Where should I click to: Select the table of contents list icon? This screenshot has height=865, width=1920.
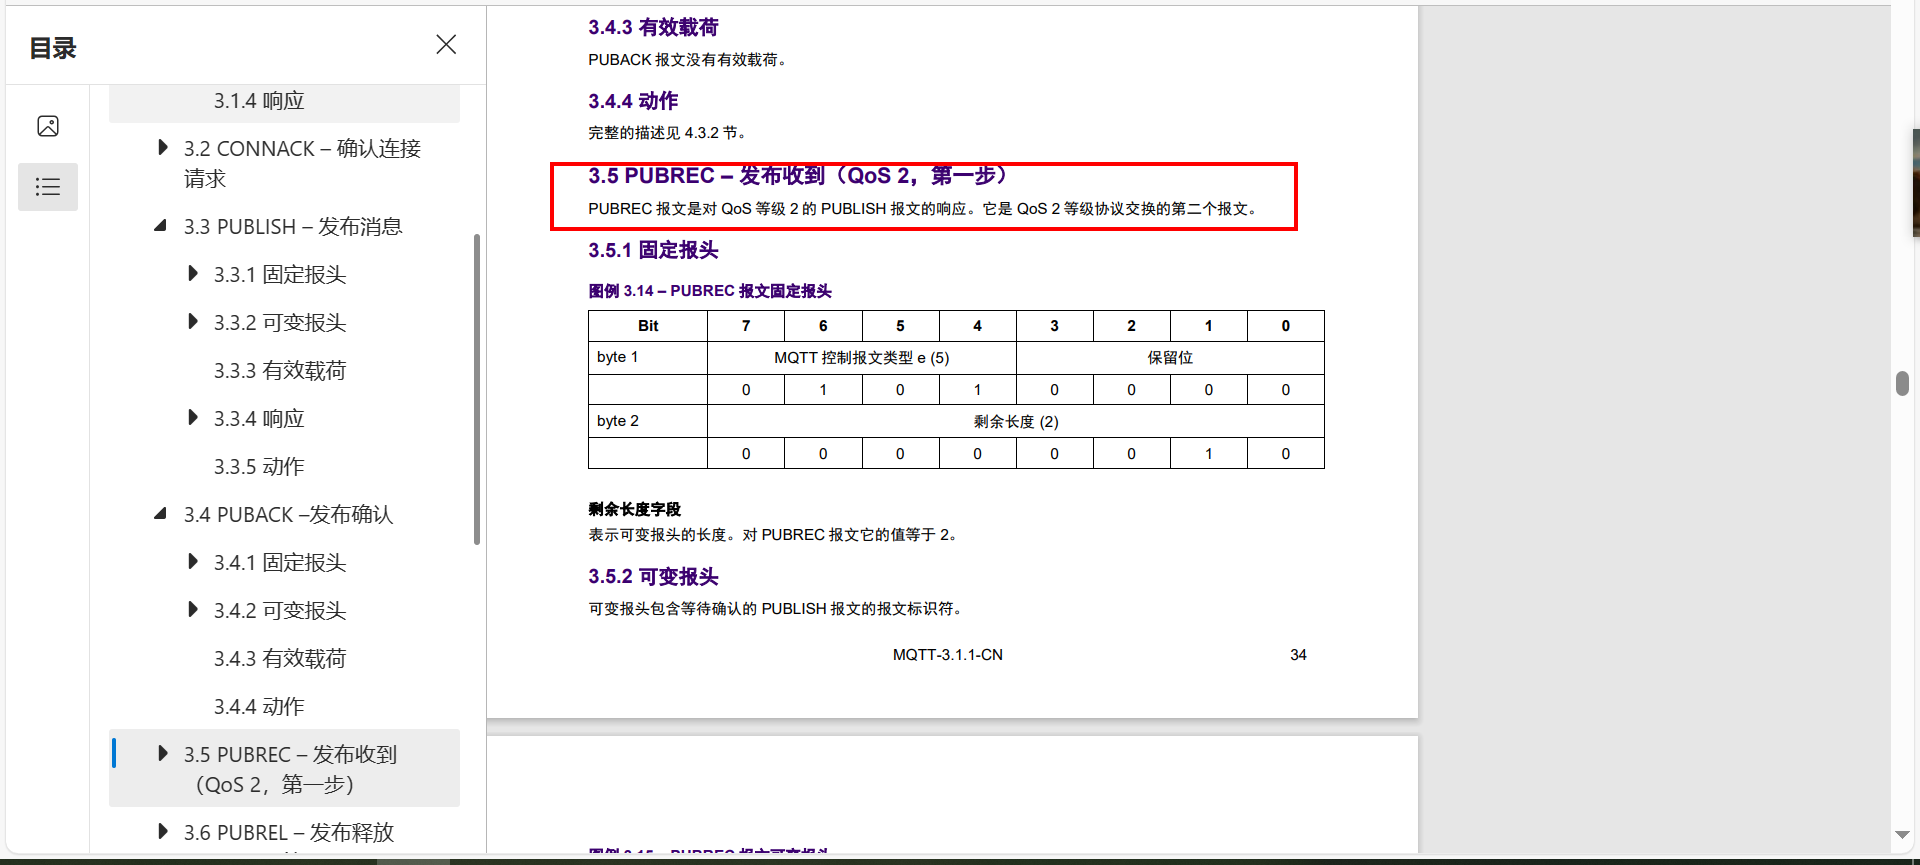[48, 187]
